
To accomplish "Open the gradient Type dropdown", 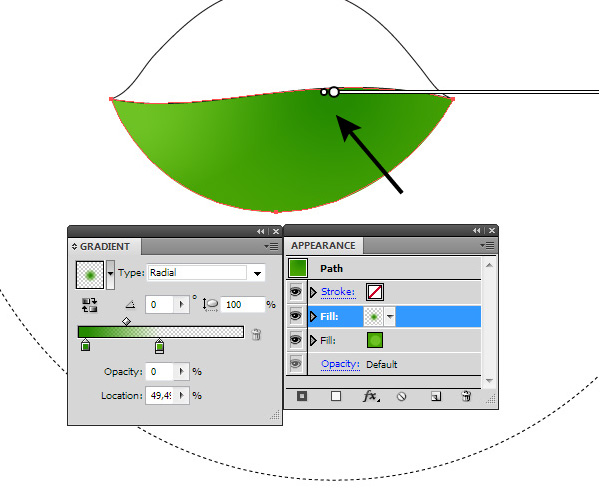I will [x=258, y=273].
